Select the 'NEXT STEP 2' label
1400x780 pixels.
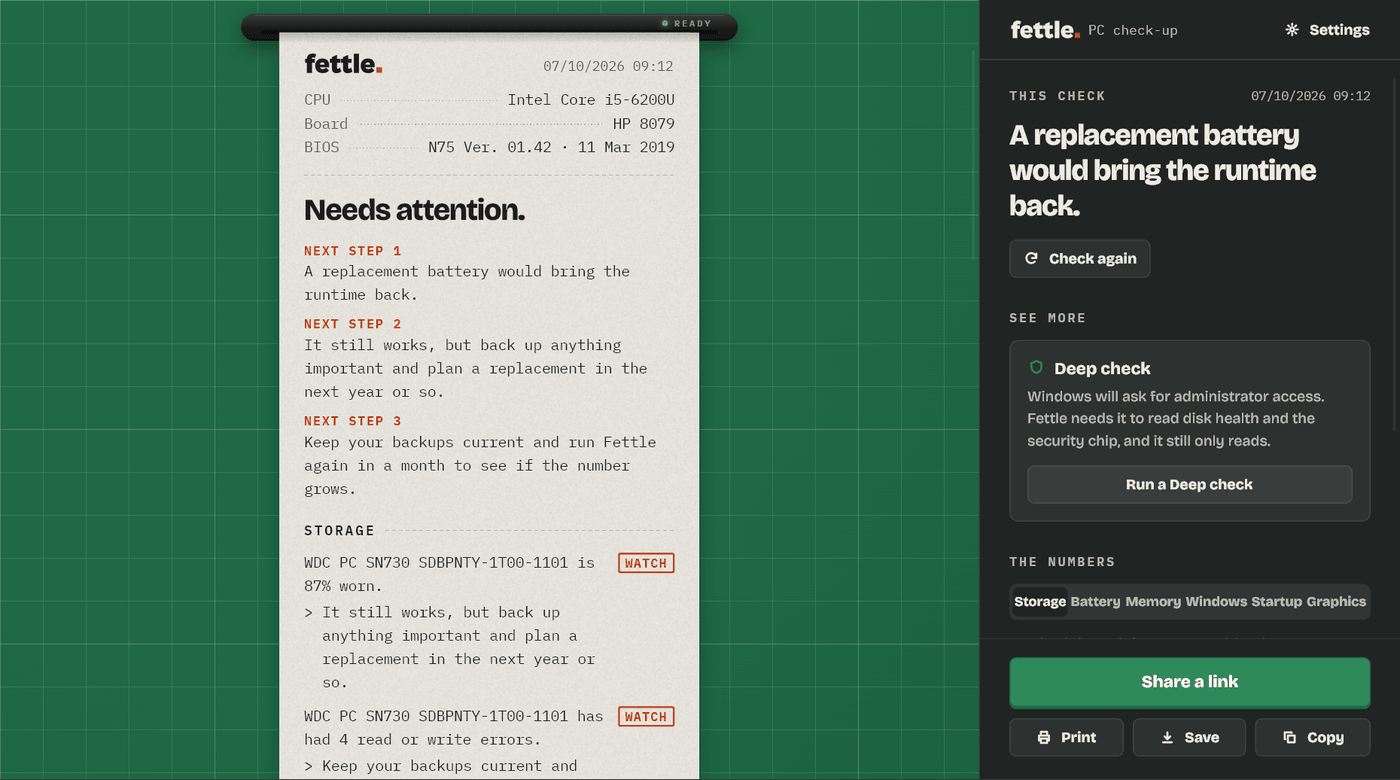point(353,324)
